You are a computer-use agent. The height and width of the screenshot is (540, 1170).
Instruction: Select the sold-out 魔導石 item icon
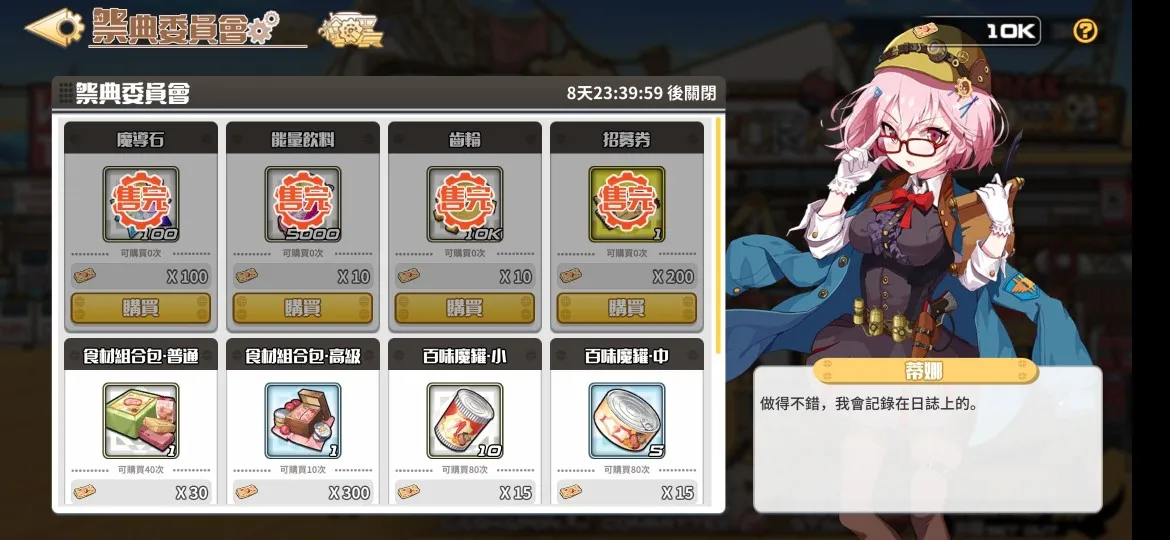tap(141, 204)
